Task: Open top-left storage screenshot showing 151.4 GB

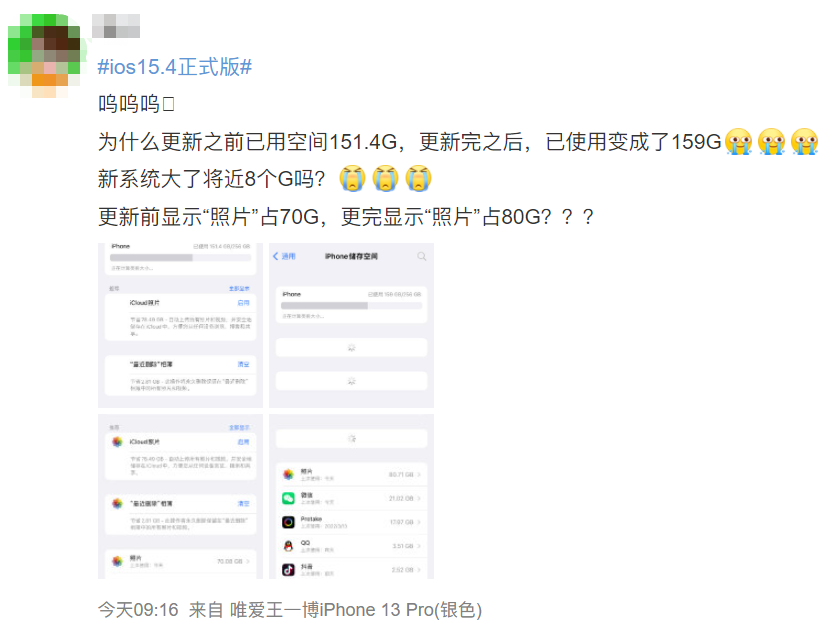Action: click(x=180, y=325)
